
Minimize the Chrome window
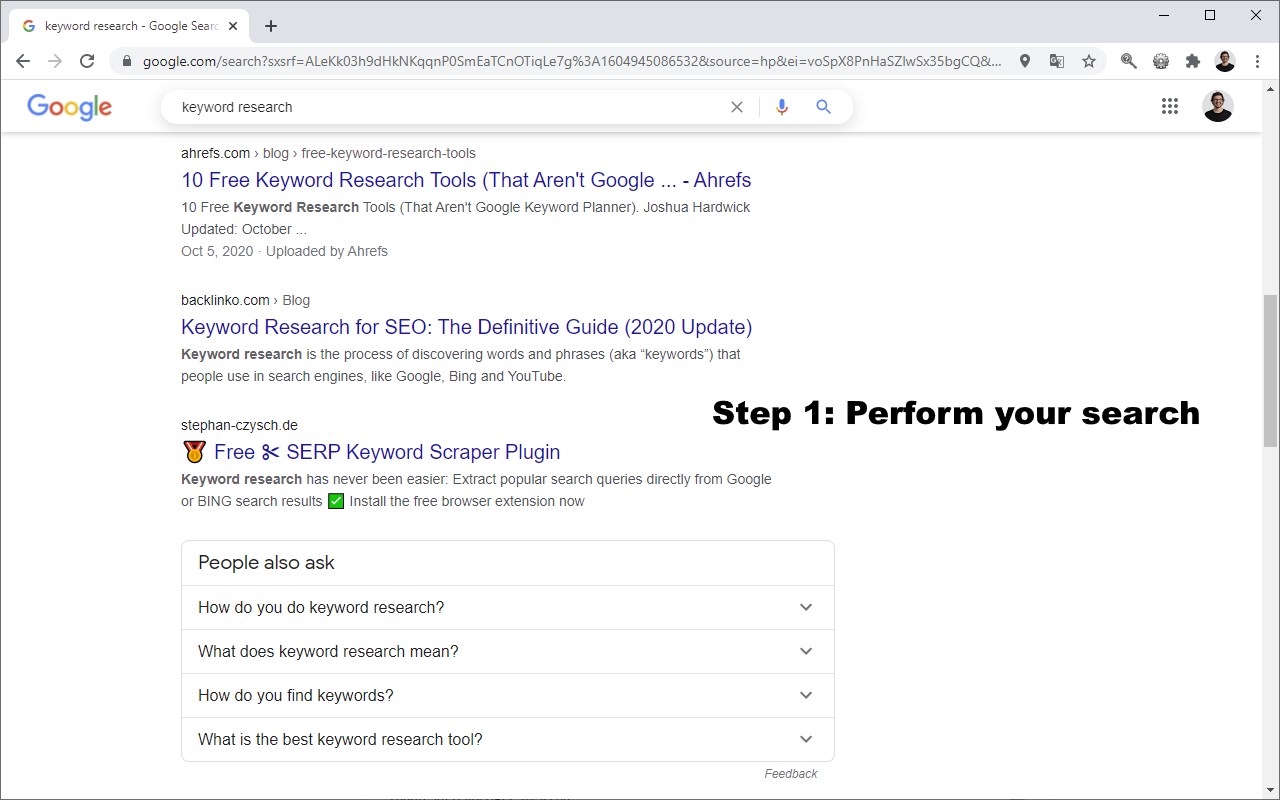pos(1165,15)
